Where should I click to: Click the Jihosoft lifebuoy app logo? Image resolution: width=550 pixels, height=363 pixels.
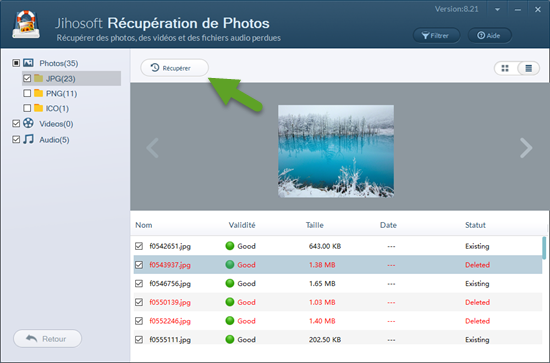pyautogui.click(x=26, y=24)
